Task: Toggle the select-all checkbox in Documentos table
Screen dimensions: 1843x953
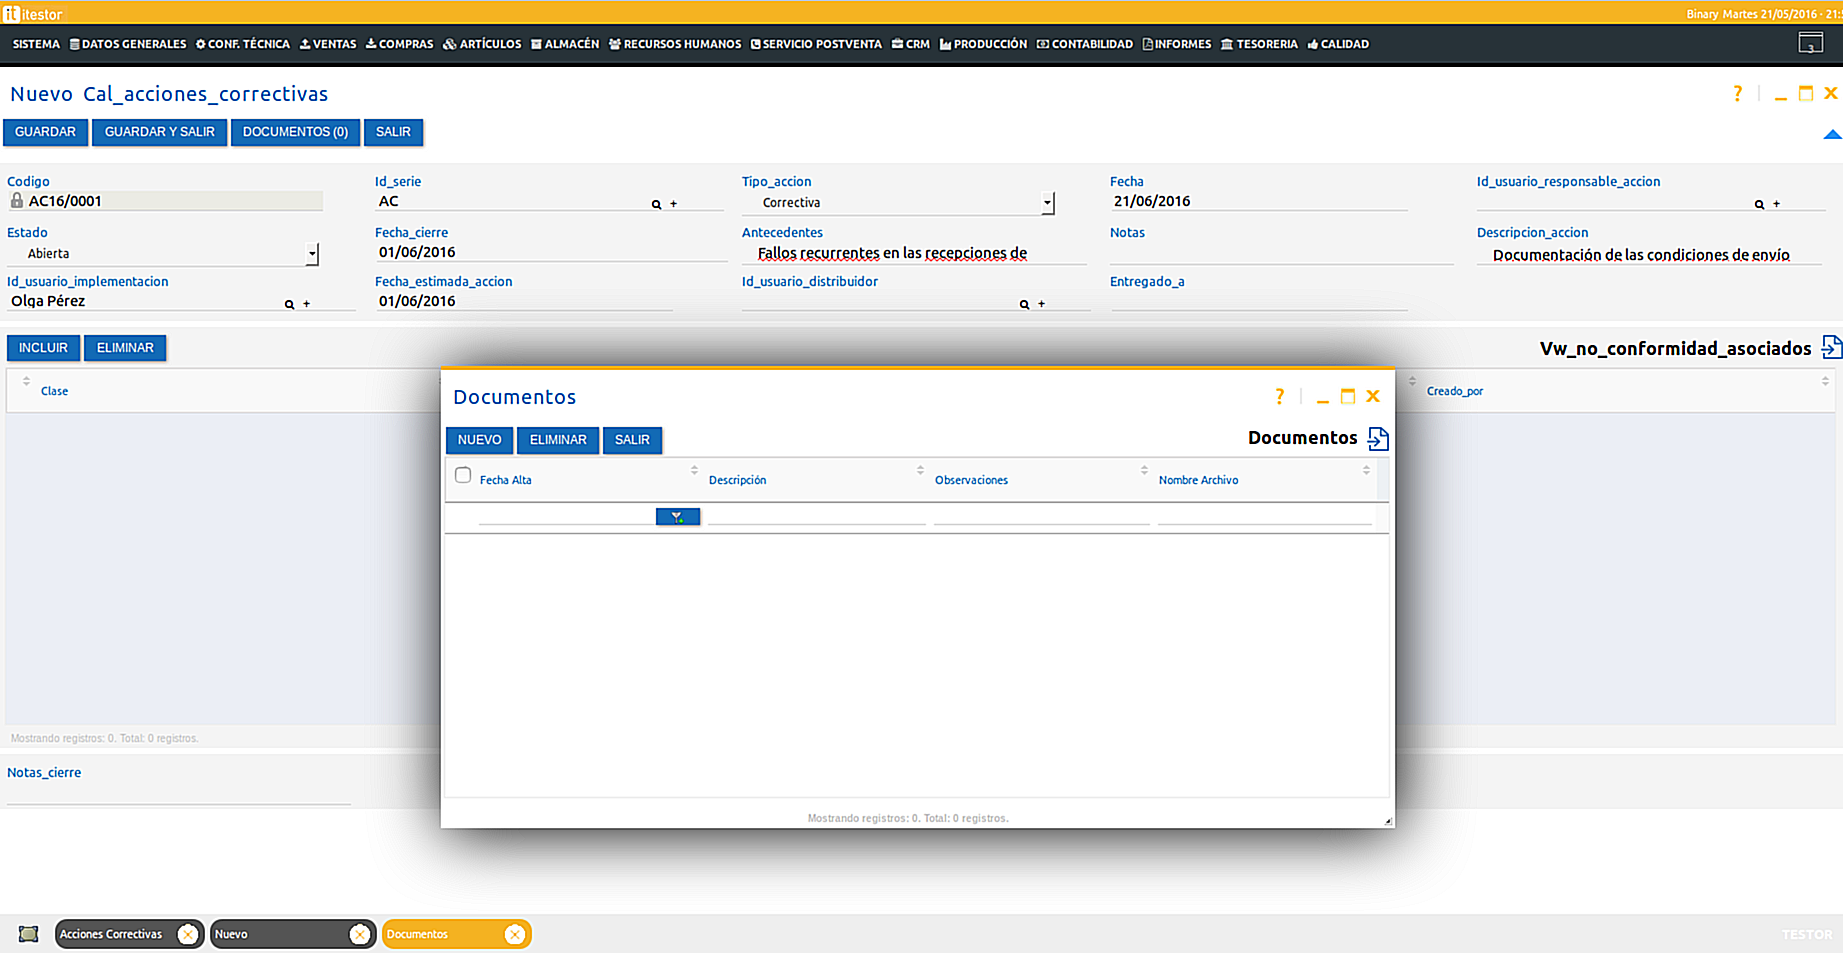Action: point(463,476)
